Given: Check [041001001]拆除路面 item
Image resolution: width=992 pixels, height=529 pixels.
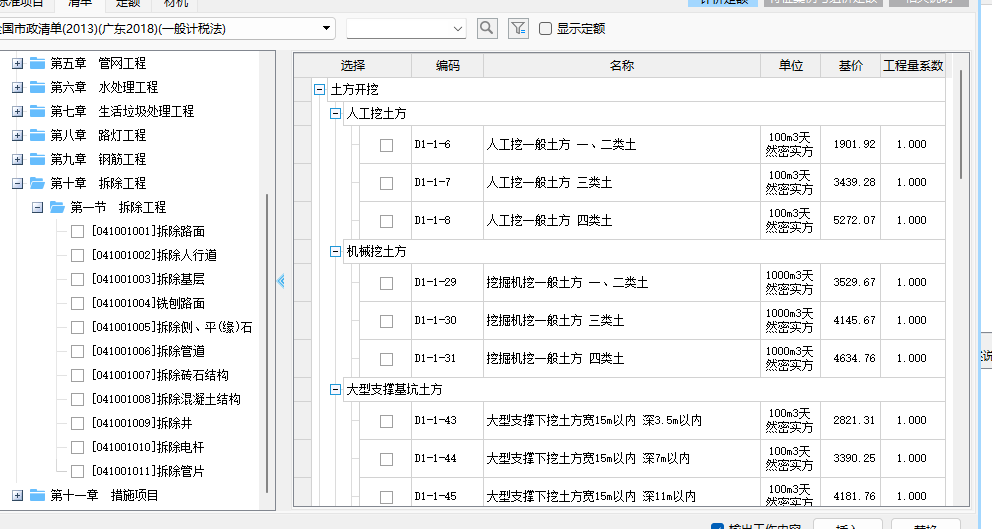Looking at the screenshot, I should (x=77, y=232).
